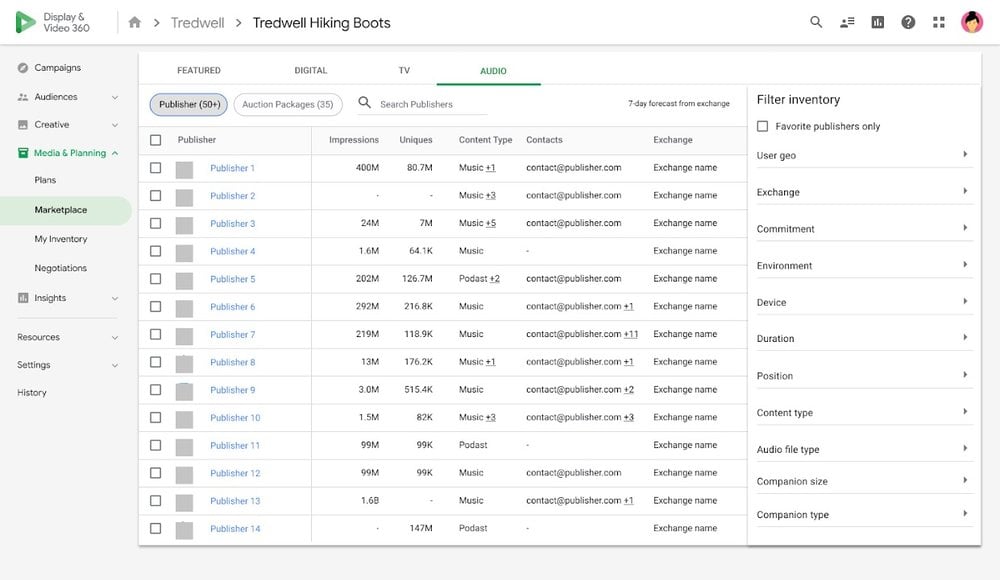This screenshot has height=580, width=1000.
Task: Switch to the FEATURED tab
Action: click(199, 71)
